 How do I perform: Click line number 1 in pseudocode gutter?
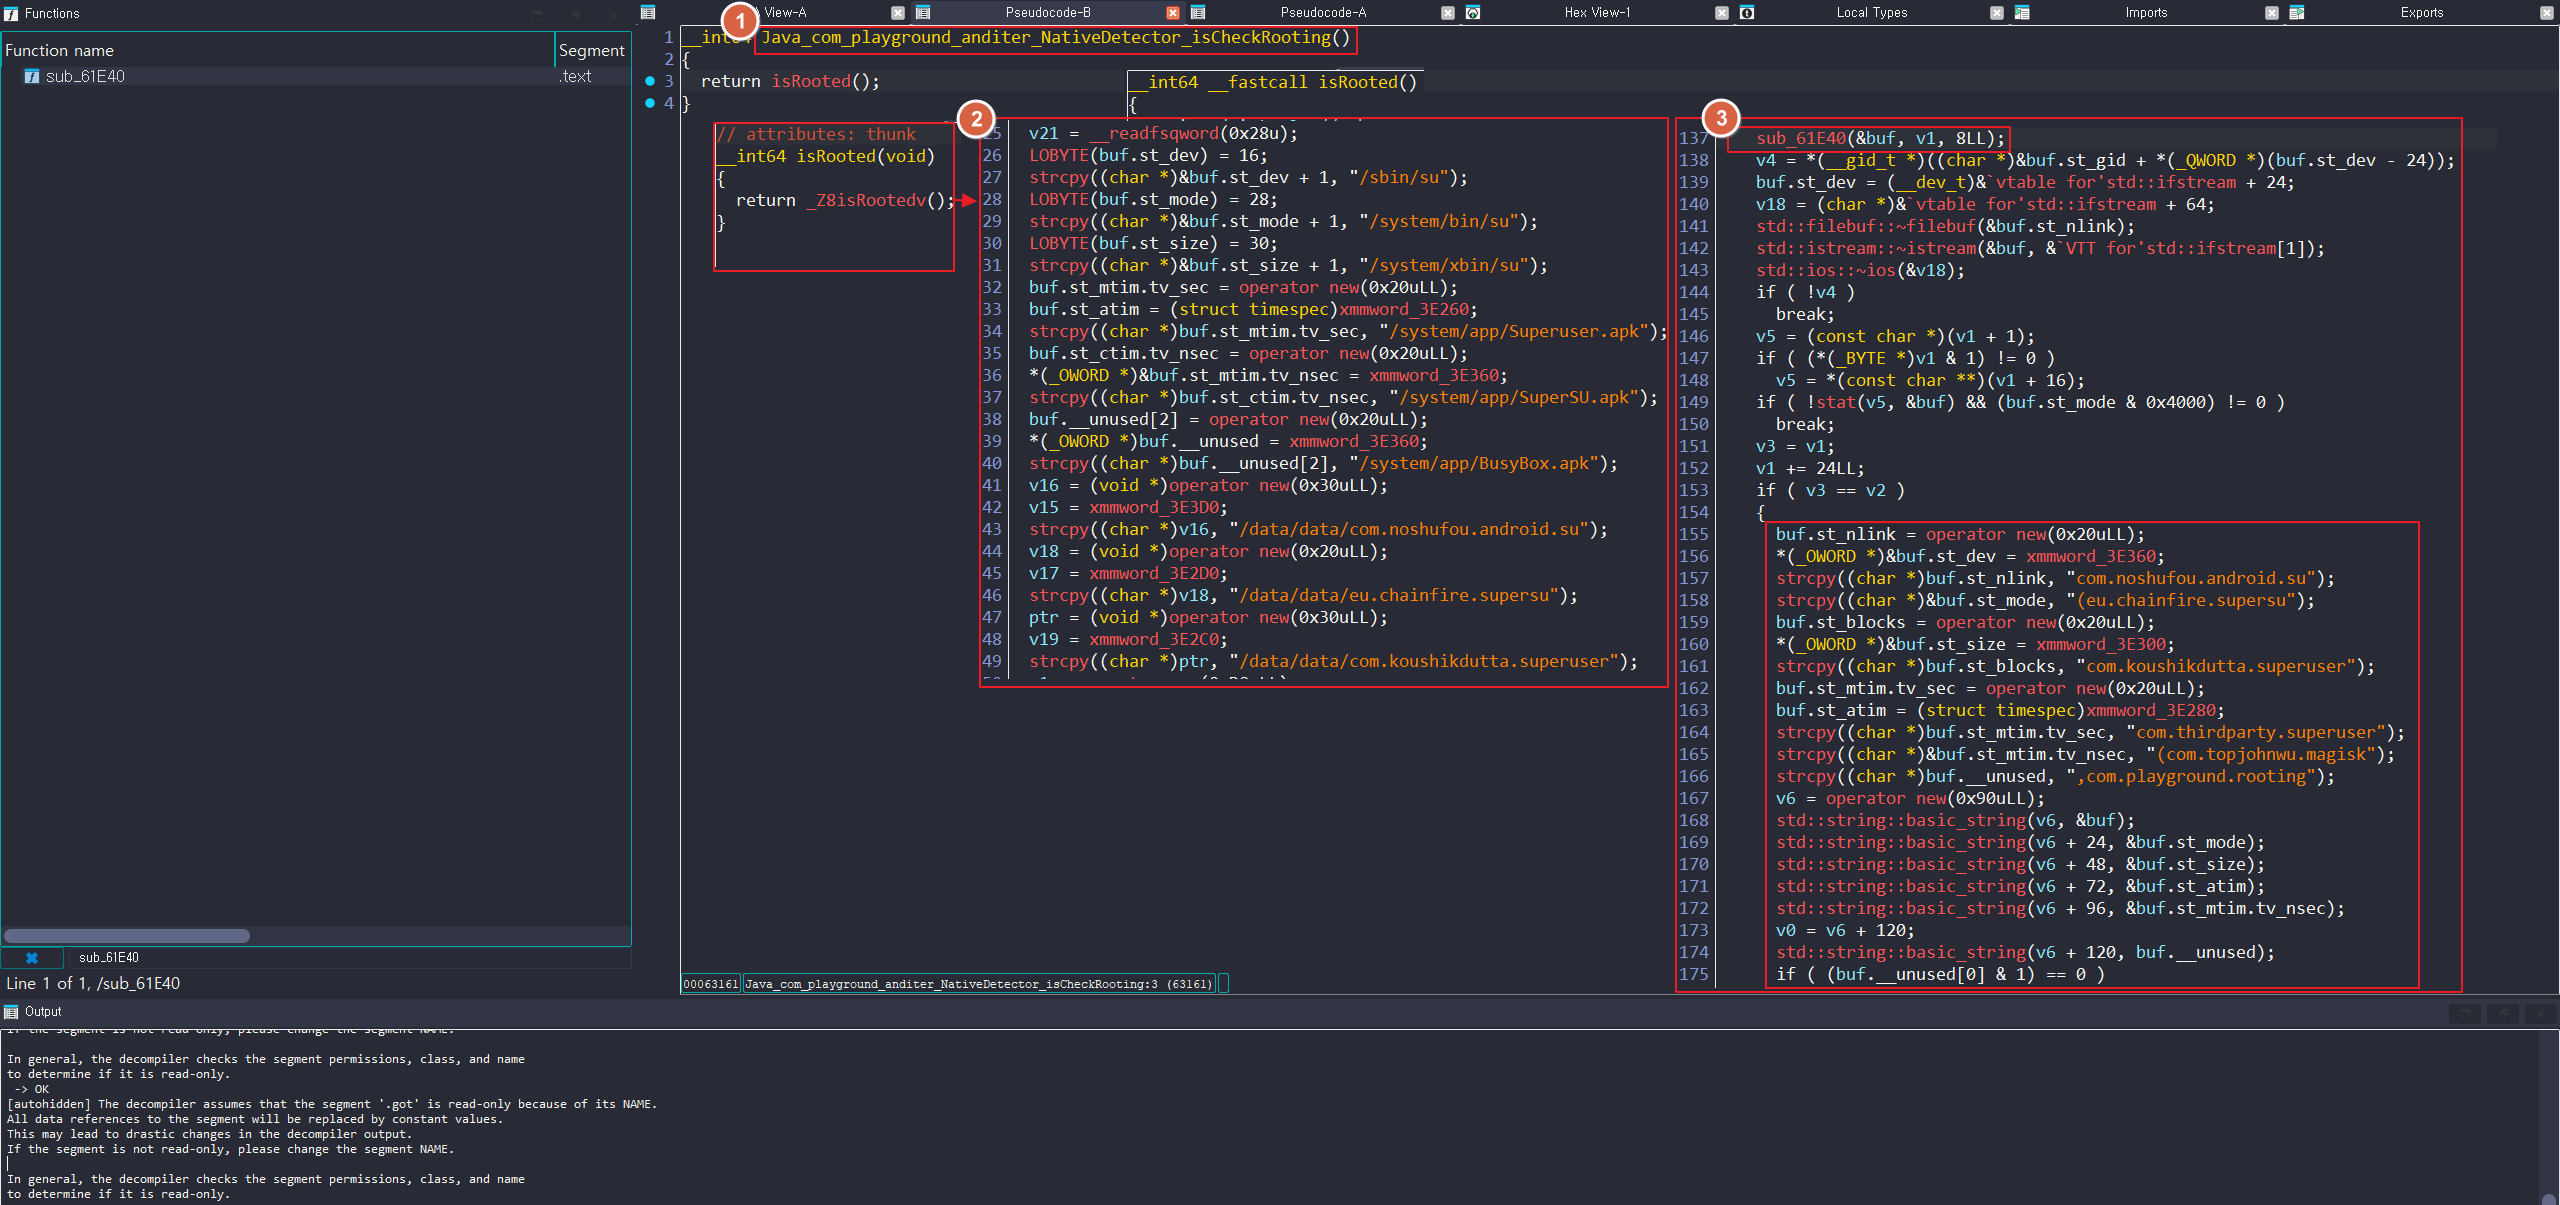click(x=669, y=38)
